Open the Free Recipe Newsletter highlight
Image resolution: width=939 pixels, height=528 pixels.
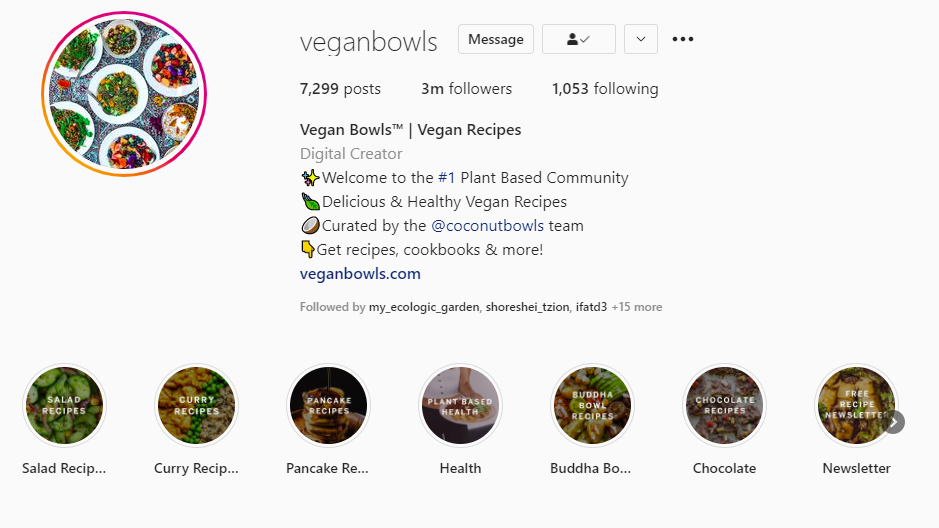pyautogui.click(x=856, y=405)
